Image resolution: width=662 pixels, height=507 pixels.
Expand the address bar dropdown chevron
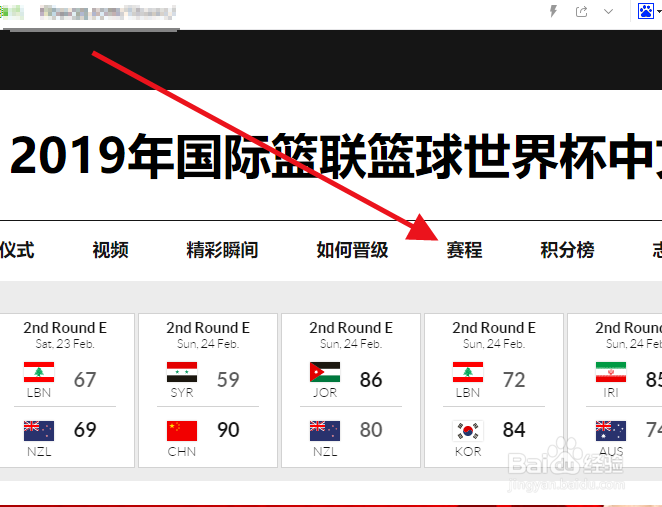click(608, 11)
